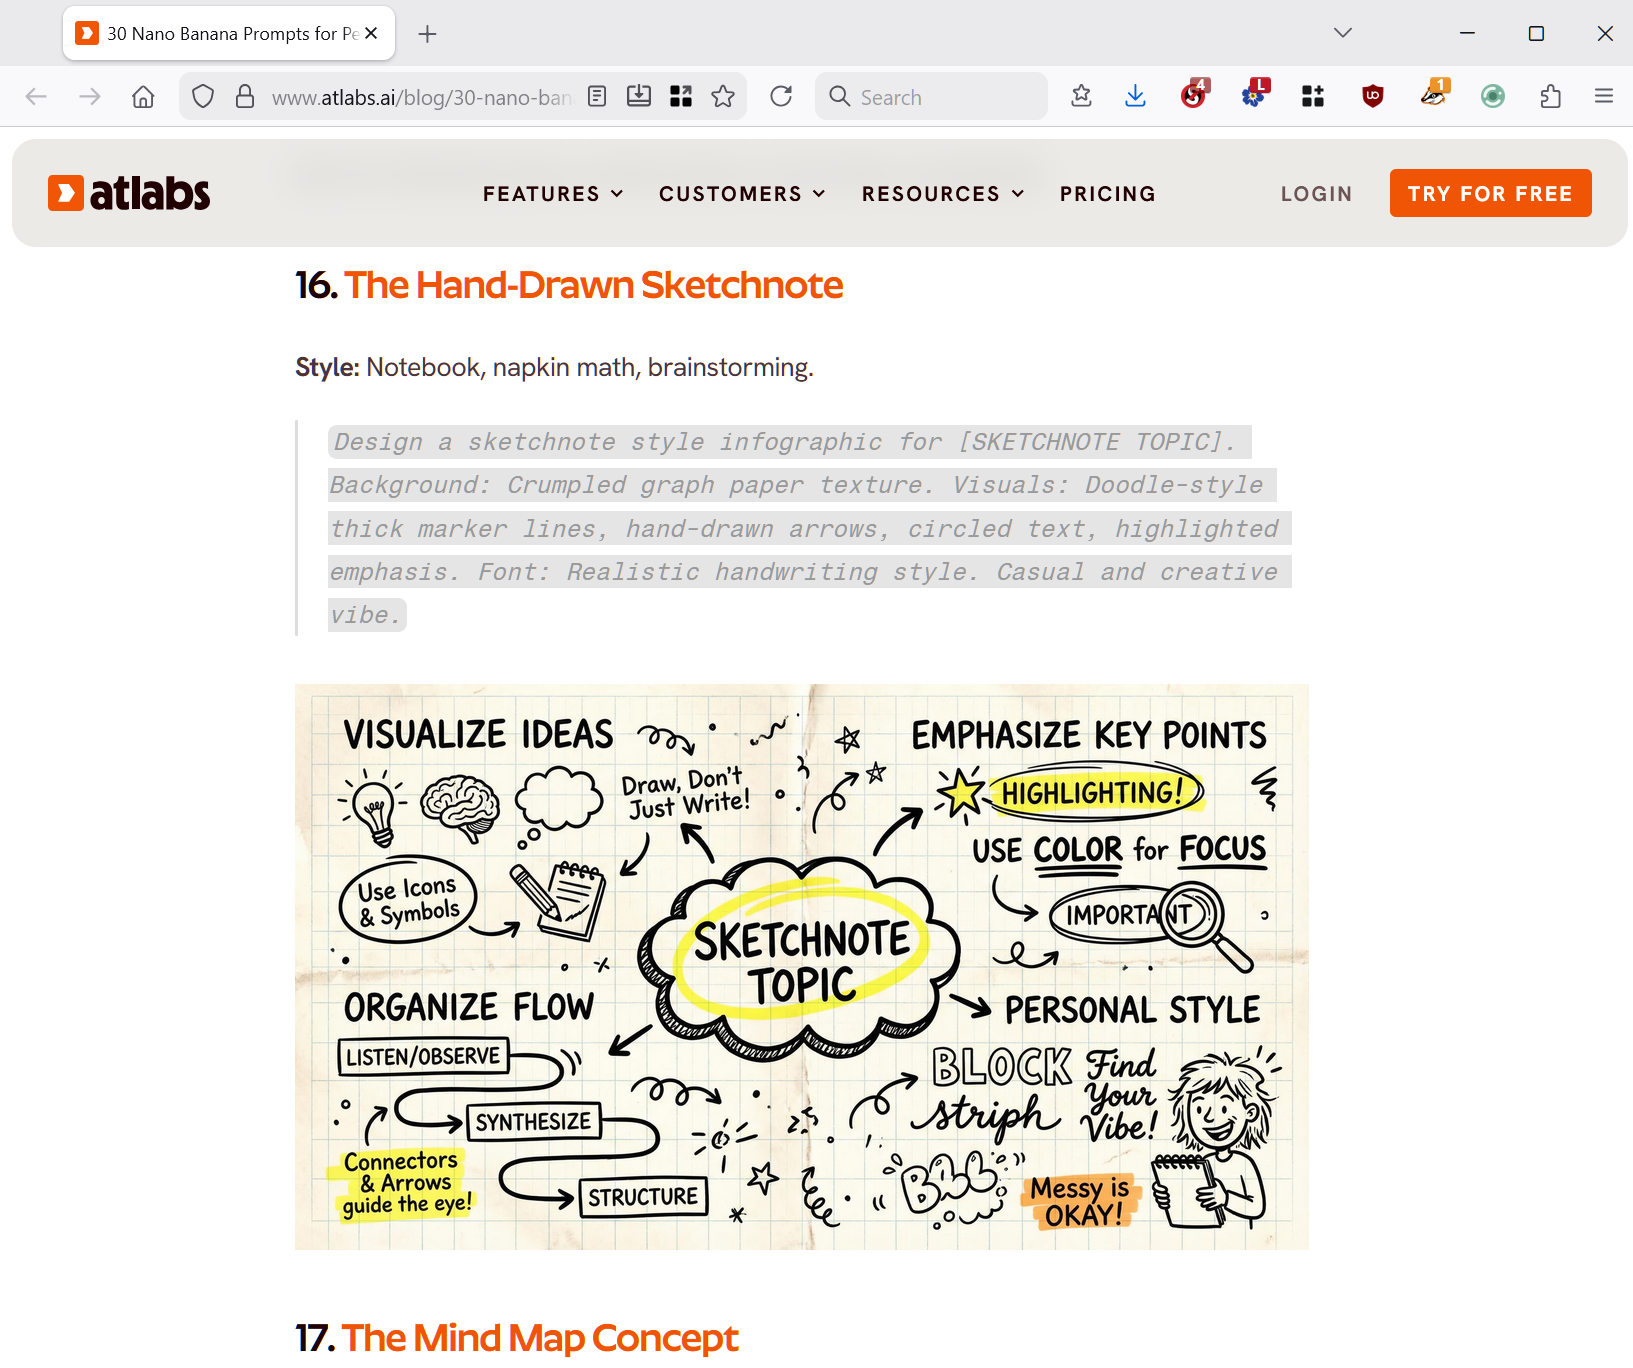Expand the FEATURES dropdown menu
The height and width of the screenshot is (1368, 1633).
tap(553, 194)
